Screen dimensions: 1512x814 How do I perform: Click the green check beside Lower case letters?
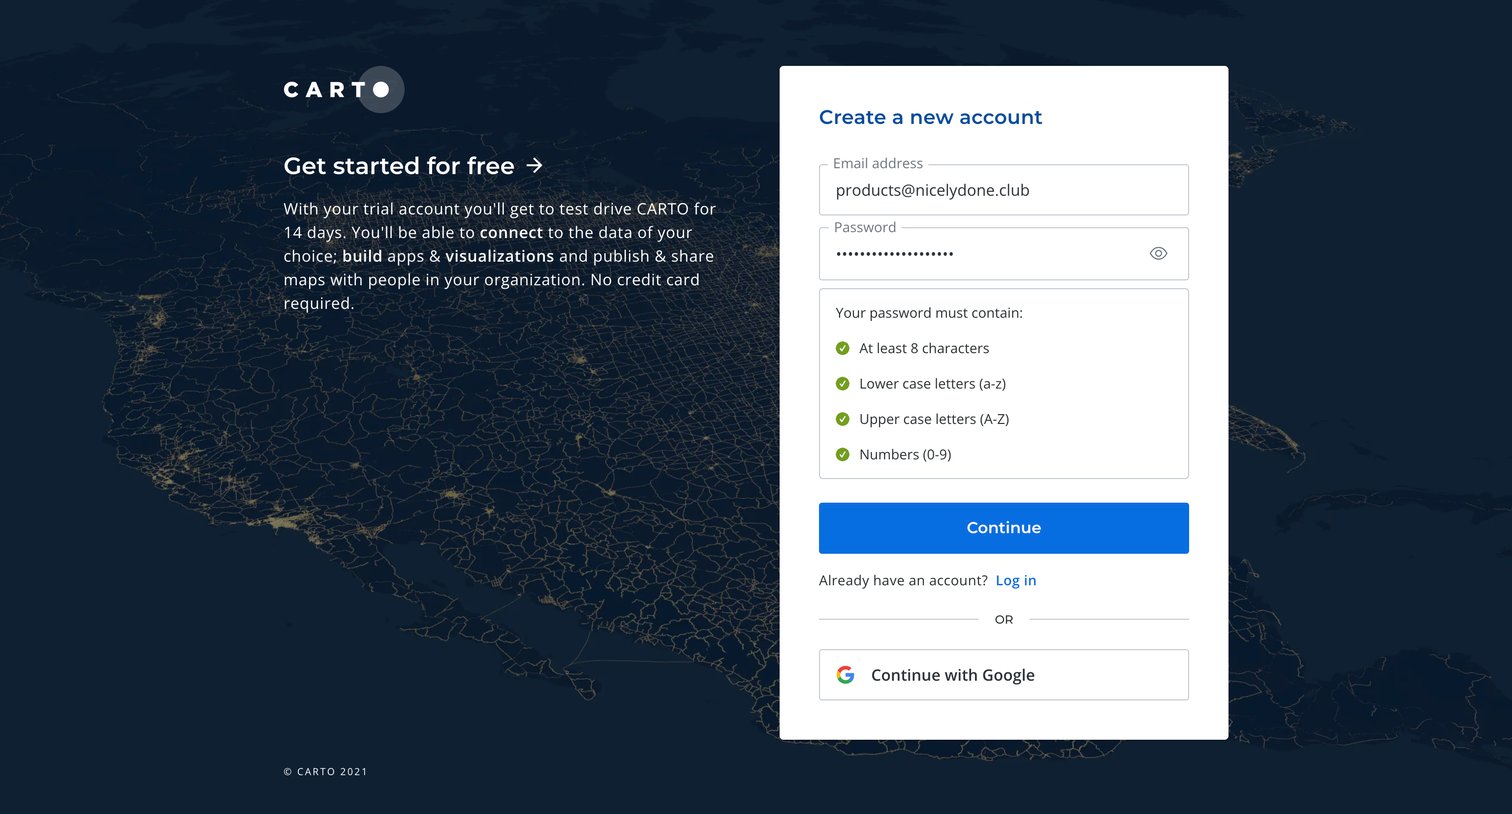click(842, 384)
